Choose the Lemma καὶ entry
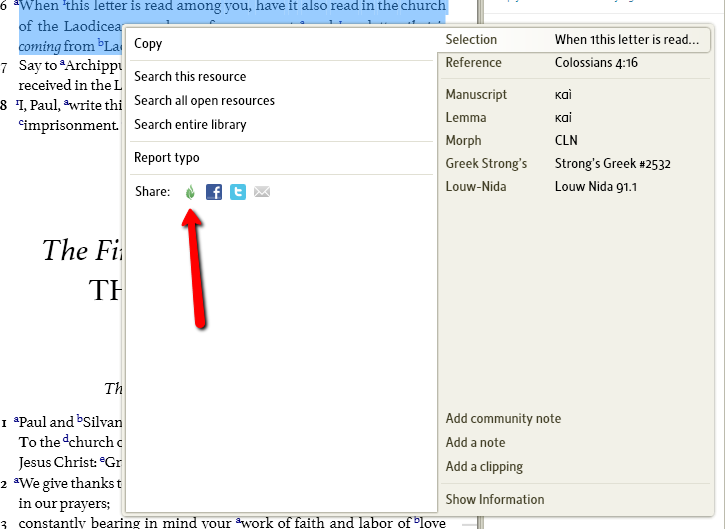 pyautogui.click(x=576, y=118)
